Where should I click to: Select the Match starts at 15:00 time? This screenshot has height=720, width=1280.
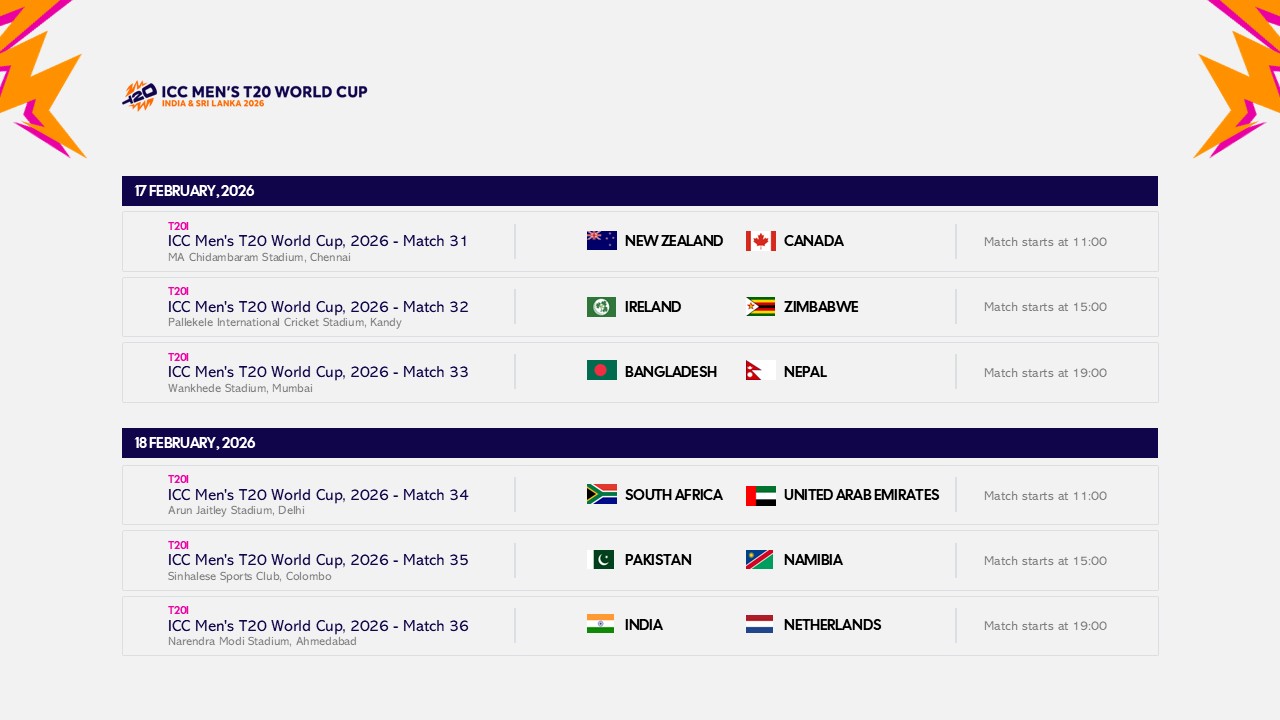coord(1045,307)
